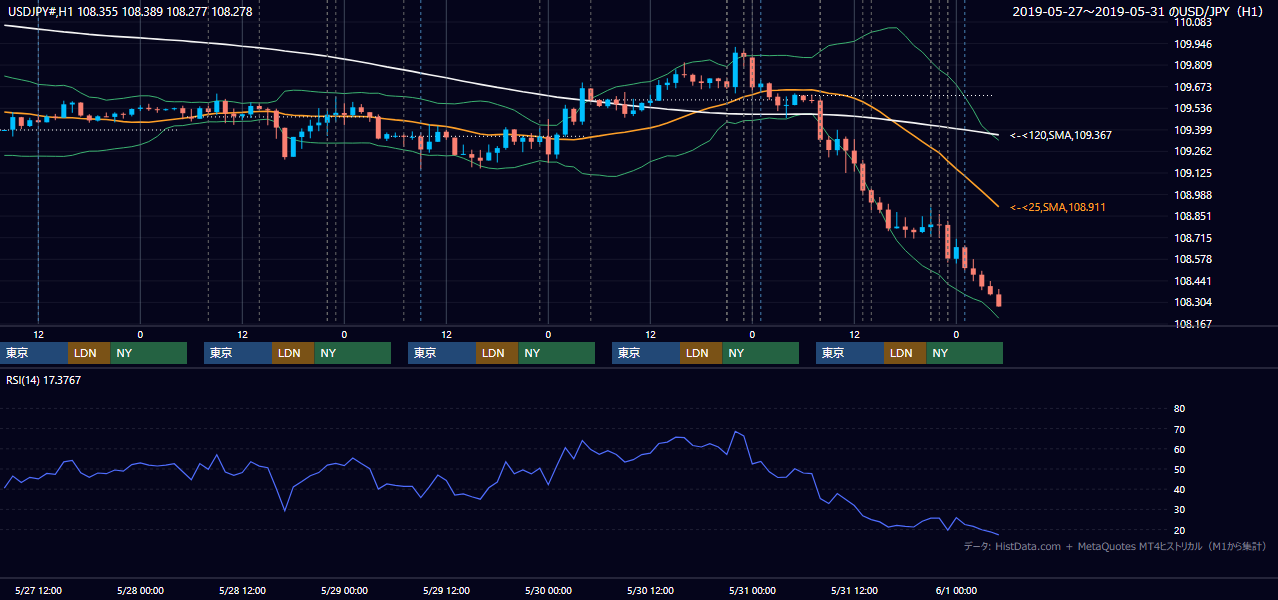Select the 5/28 00:00 date label

(139, 590)
